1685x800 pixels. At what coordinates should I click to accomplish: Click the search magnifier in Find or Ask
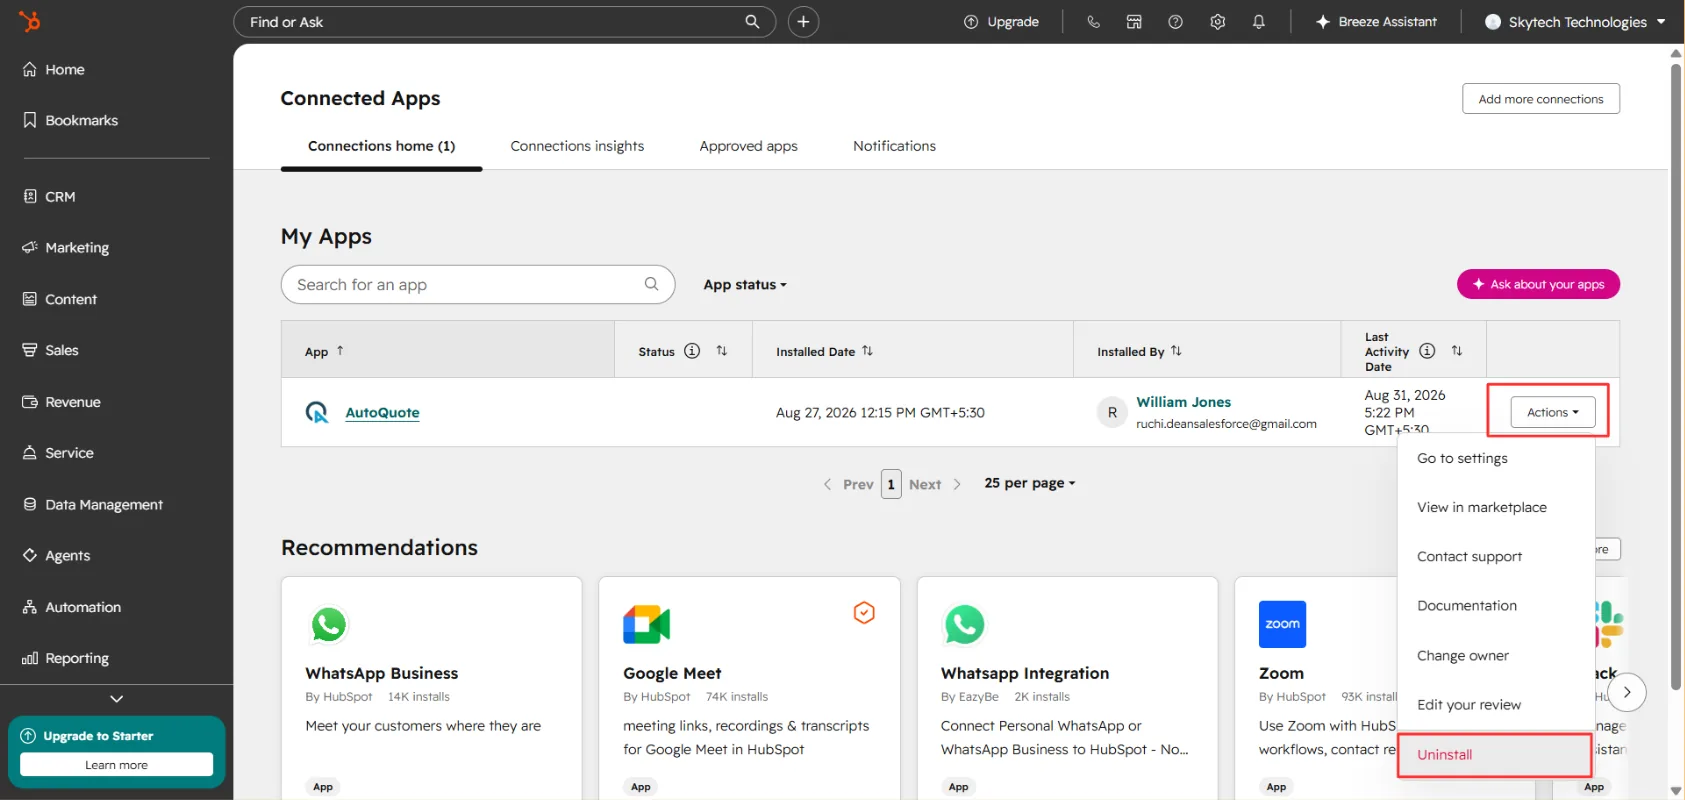tap(752, 21)
